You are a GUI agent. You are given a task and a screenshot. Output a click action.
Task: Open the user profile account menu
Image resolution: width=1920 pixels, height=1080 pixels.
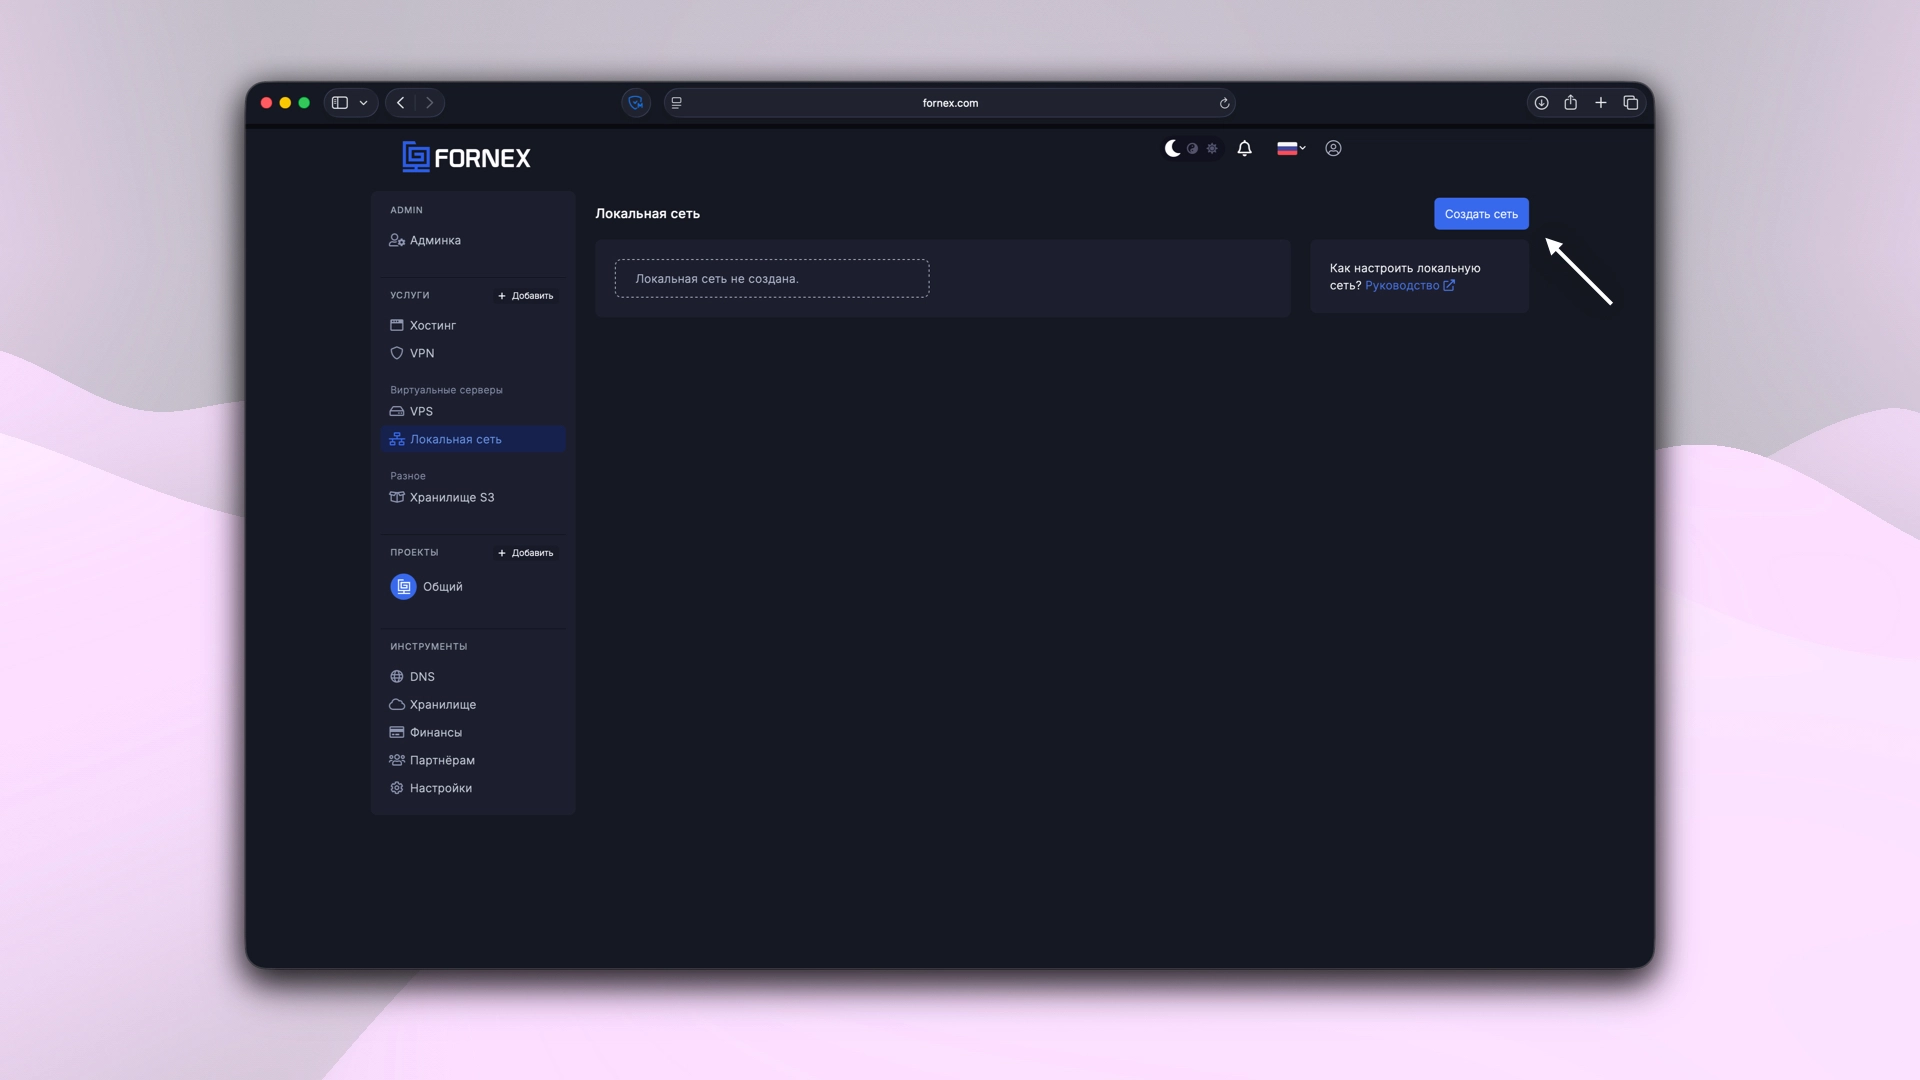coord(1334,148)
